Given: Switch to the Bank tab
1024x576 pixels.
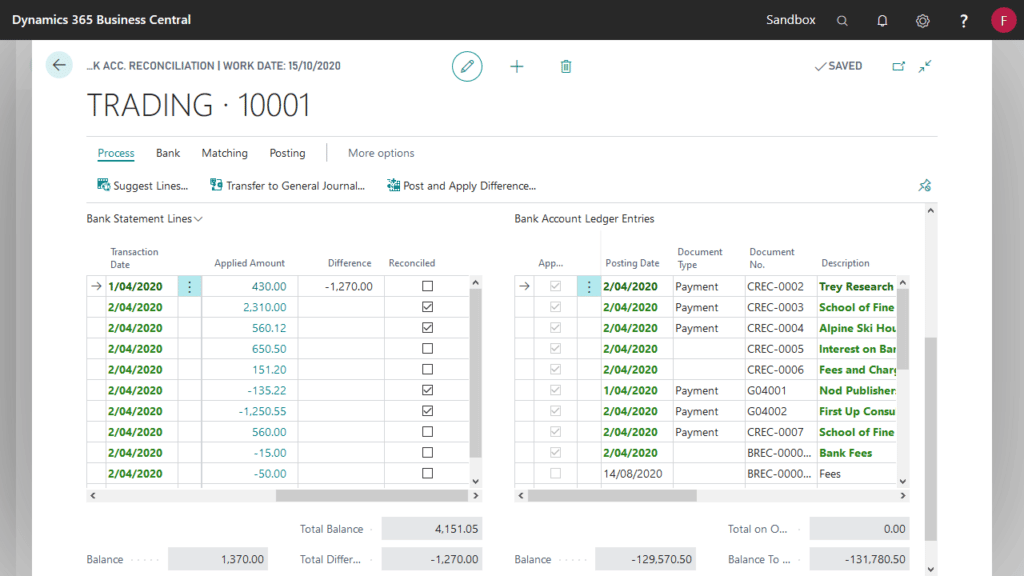Looking at the screenshot, I should pos(167,153).
